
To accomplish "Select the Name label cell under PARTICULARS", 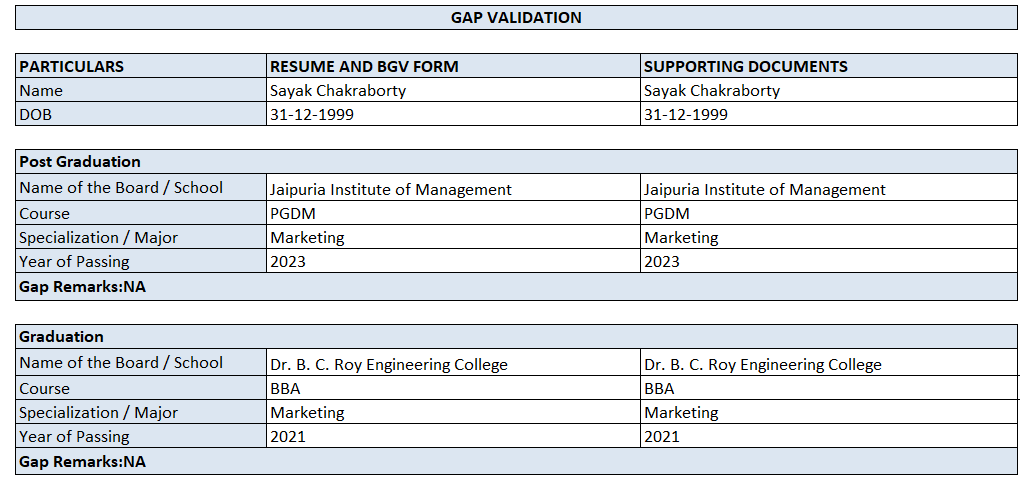I will tap(41, 90).
